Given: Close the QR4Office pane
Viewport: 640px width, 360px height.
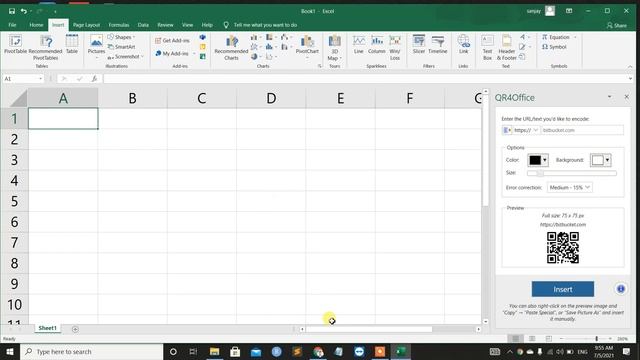Looking at the screenshot, I should [627, 97].
